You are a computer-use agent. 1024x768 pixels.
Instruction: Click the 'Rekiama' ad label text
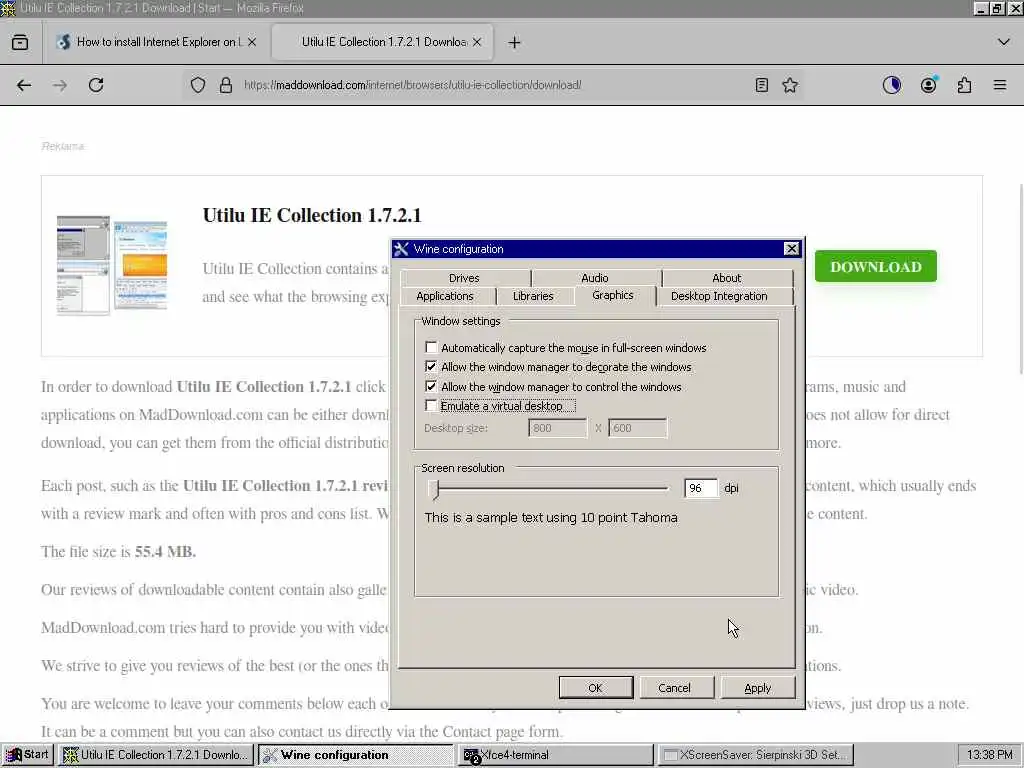pyautogui.click(x=63, y=146)
